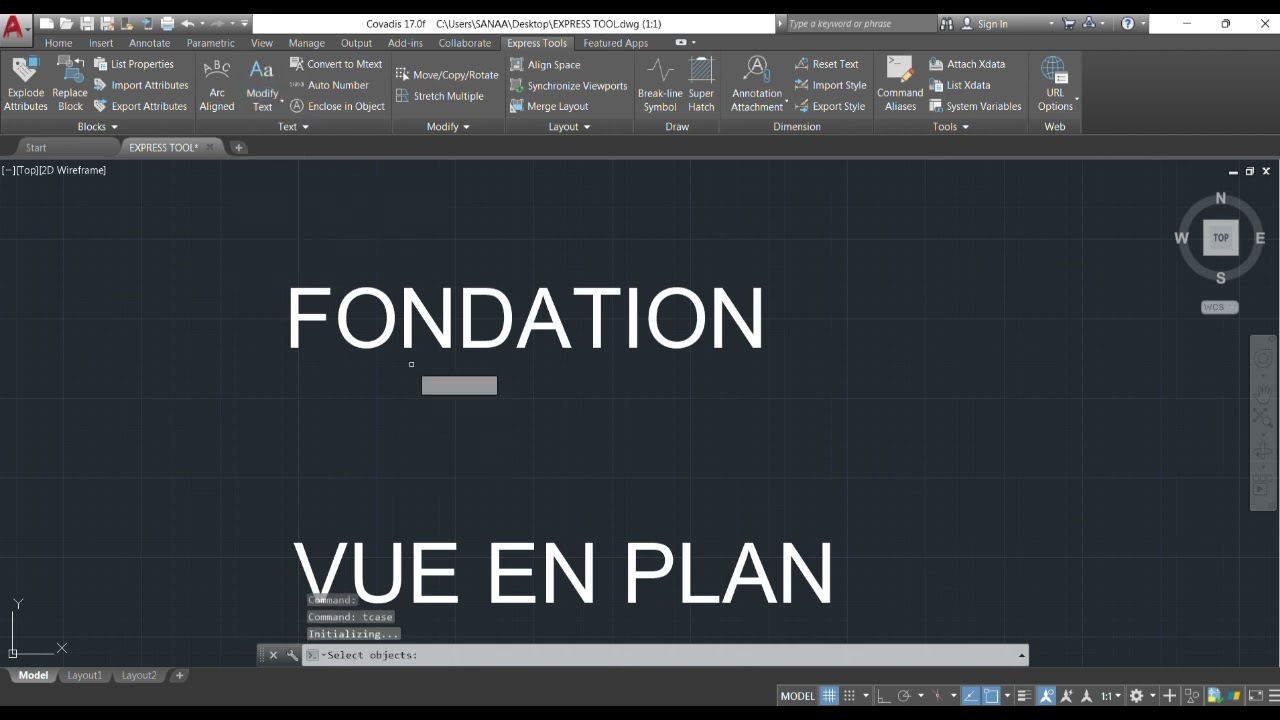Add a new layout with plus button

click(180, 675)
